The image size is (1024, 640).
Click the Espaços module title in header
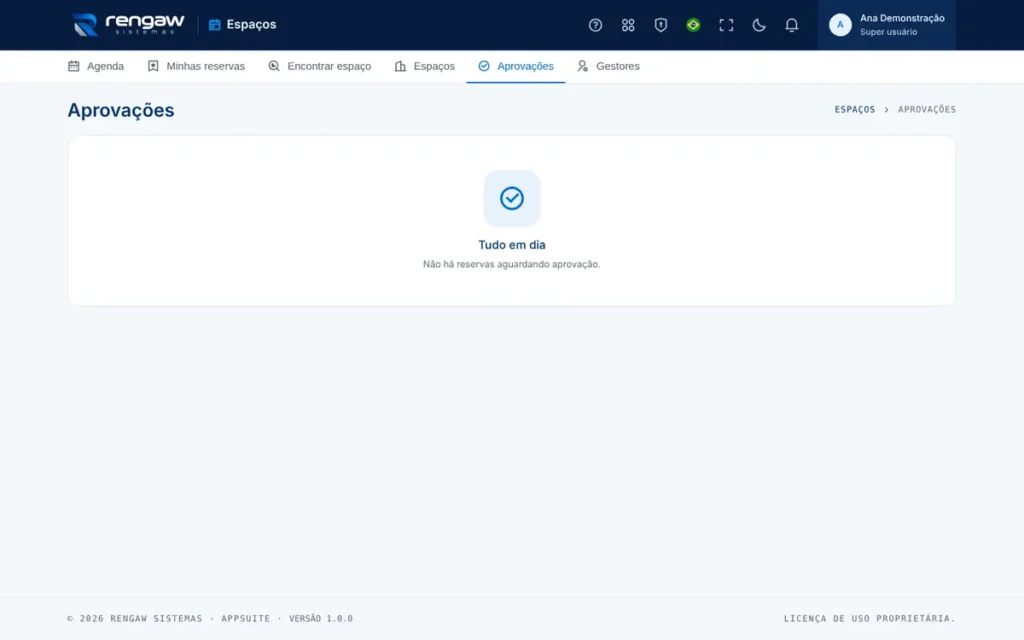[x=242, y=25]
